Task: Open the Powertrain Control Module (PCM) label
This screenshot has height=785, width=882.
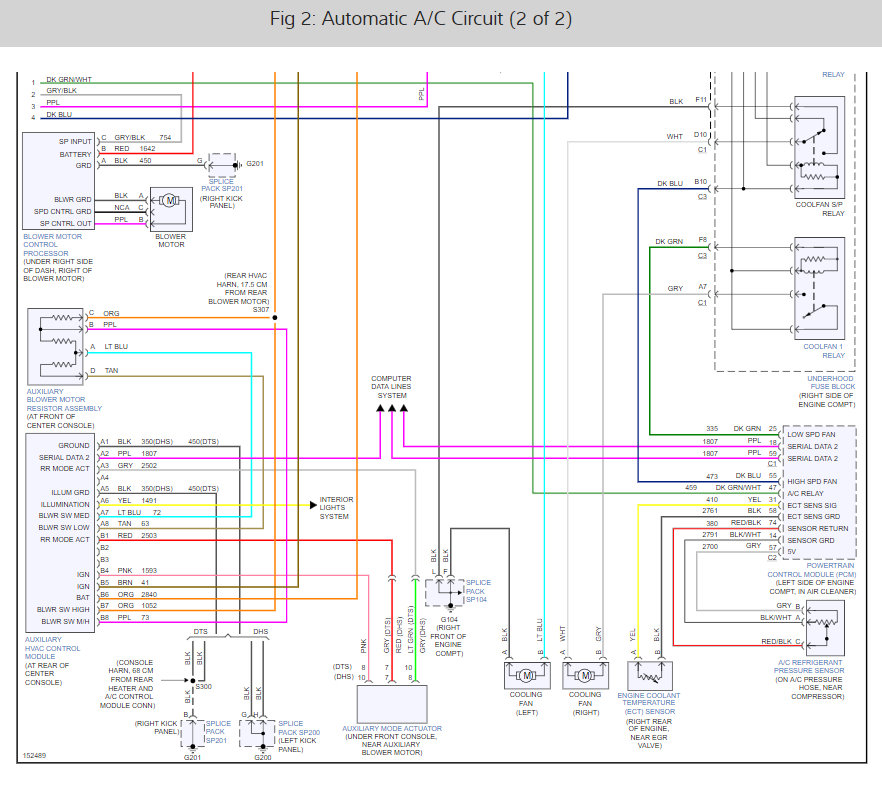Action: 812,570
